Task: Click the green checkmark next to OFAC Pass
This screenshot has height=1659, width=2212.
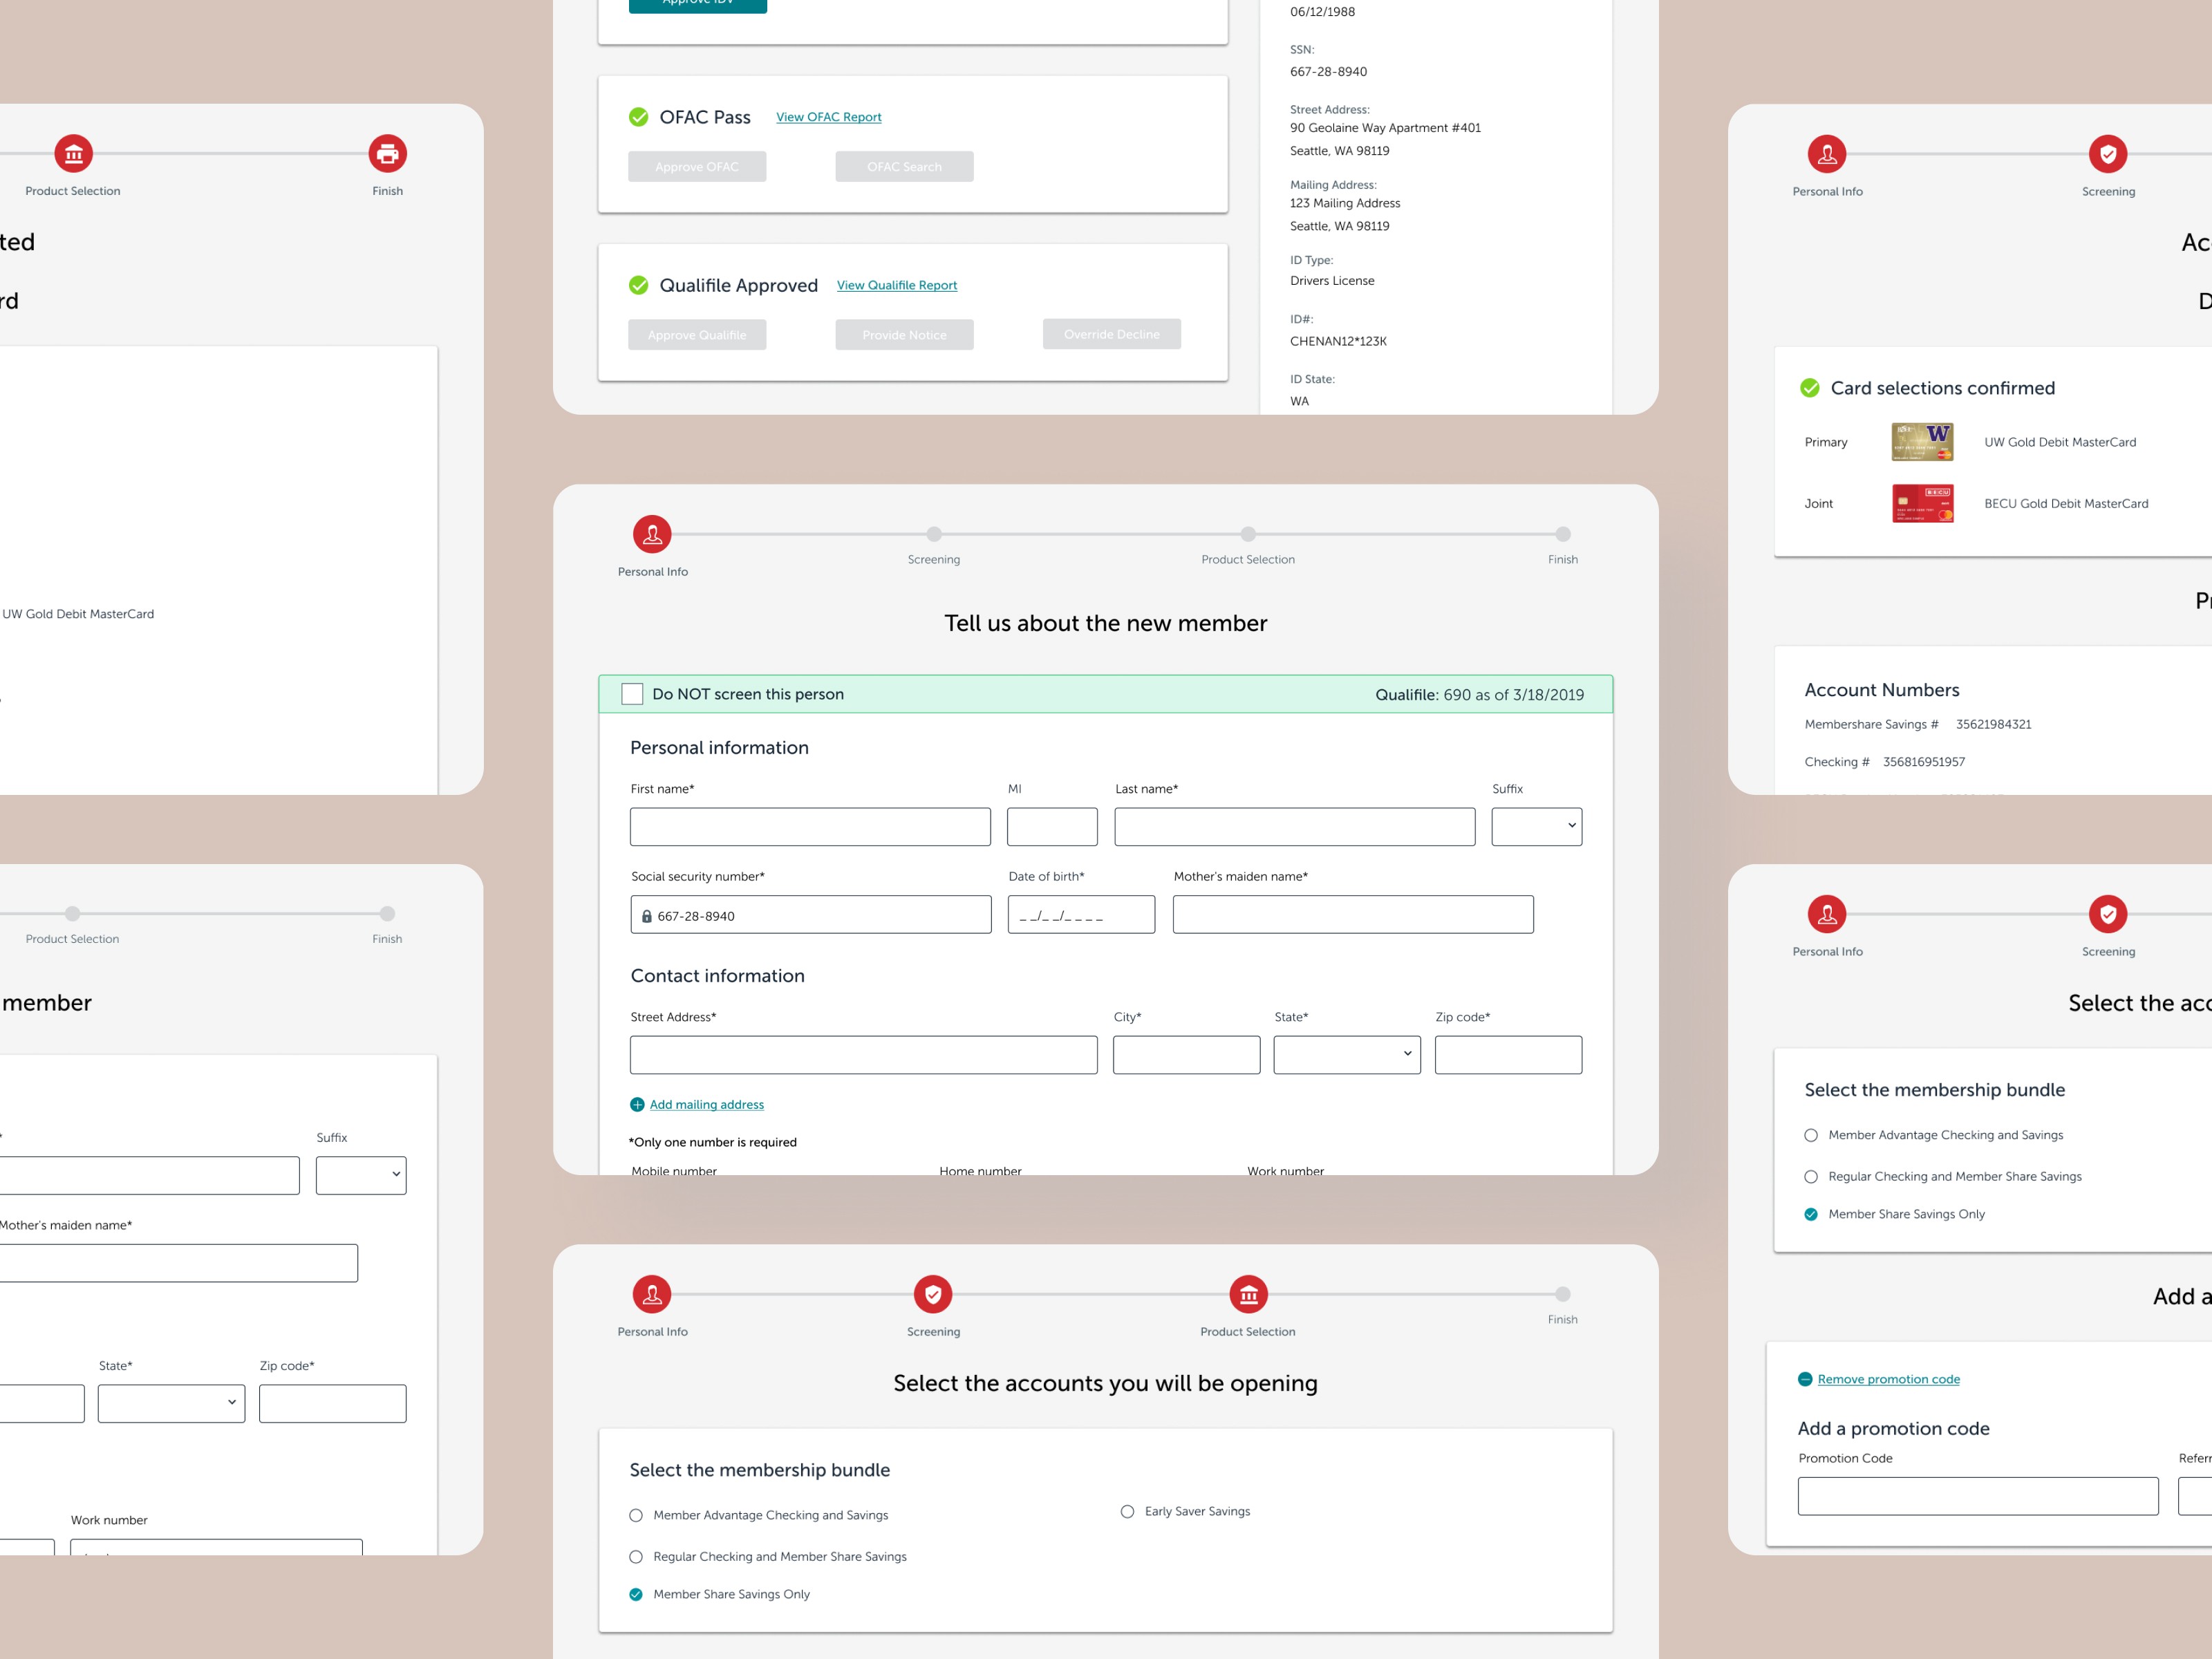Action: (x=638, y=117)
